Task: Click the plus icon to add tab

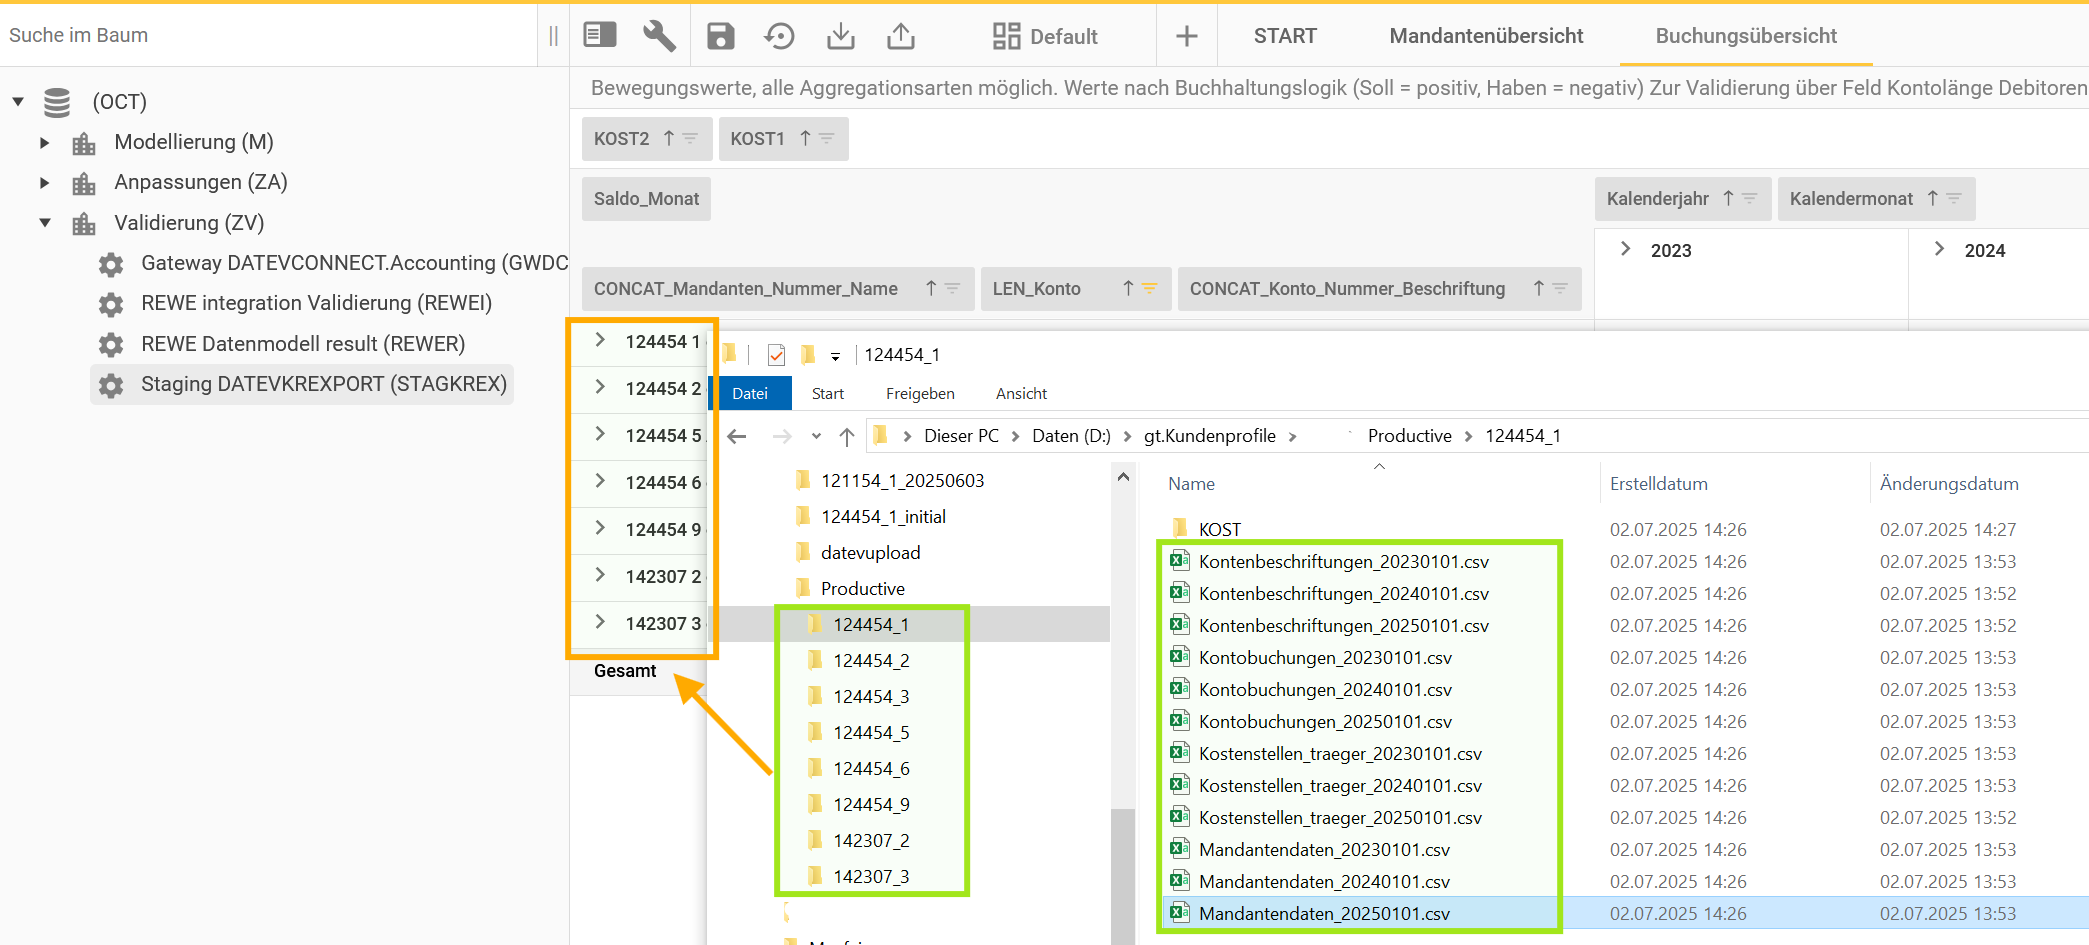Action: click(x=1186, y=36)
